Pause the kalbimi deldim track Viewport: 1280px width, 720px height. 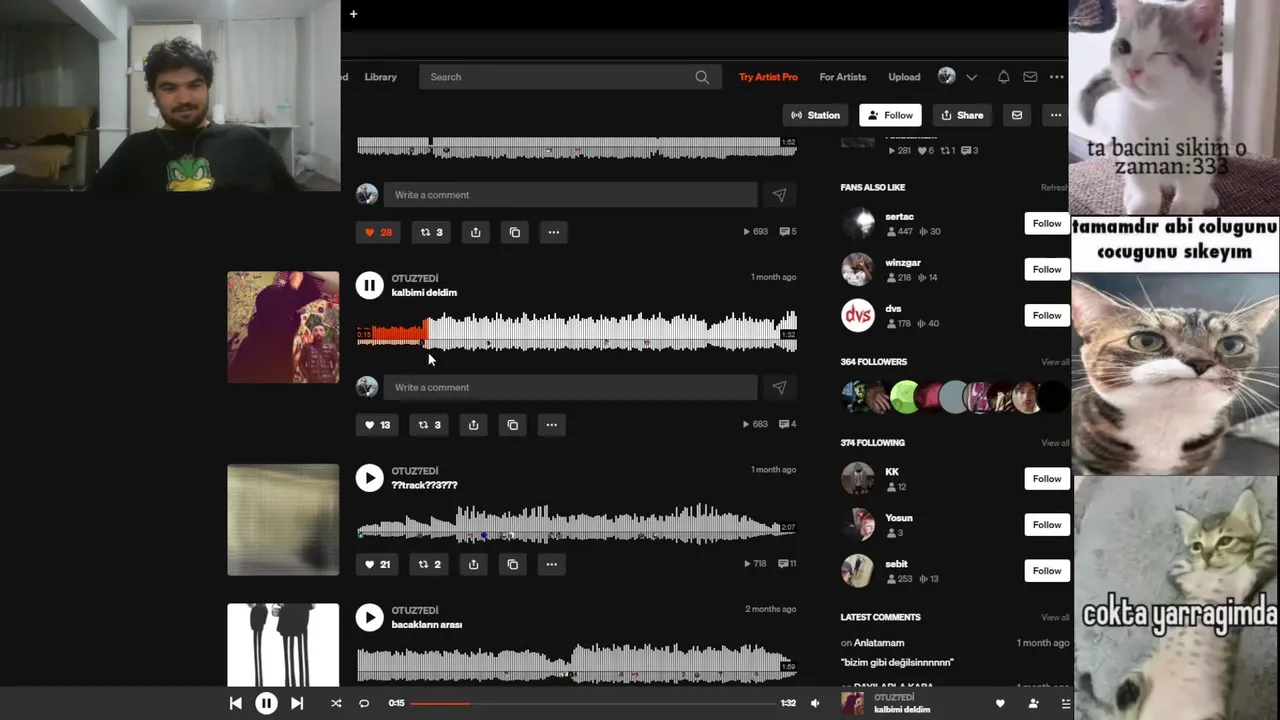pos(369,285)
